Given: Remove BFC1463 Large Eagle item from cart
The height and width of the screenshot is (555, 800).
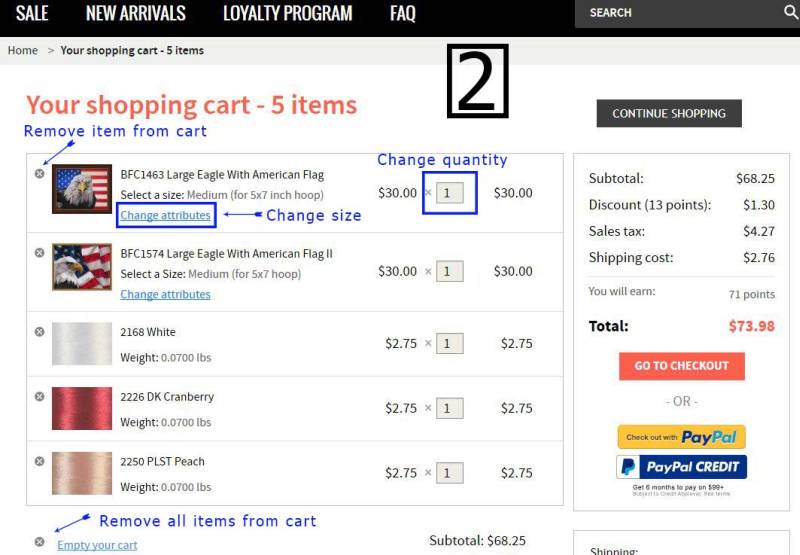Looking at the screenshot, I should [x=39, y=173].
